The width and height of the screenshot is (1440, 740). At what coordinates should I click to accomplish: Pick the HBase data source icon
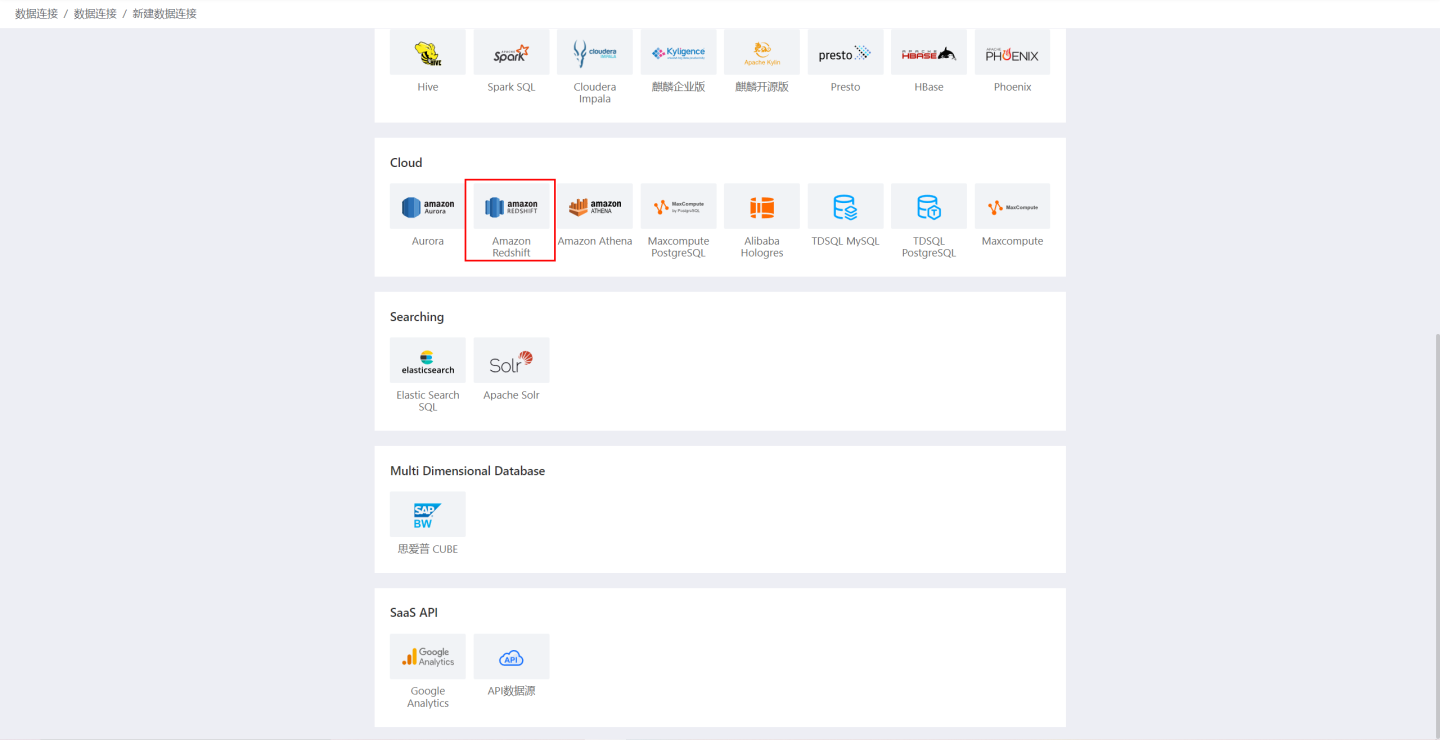(x=929, y=52)
